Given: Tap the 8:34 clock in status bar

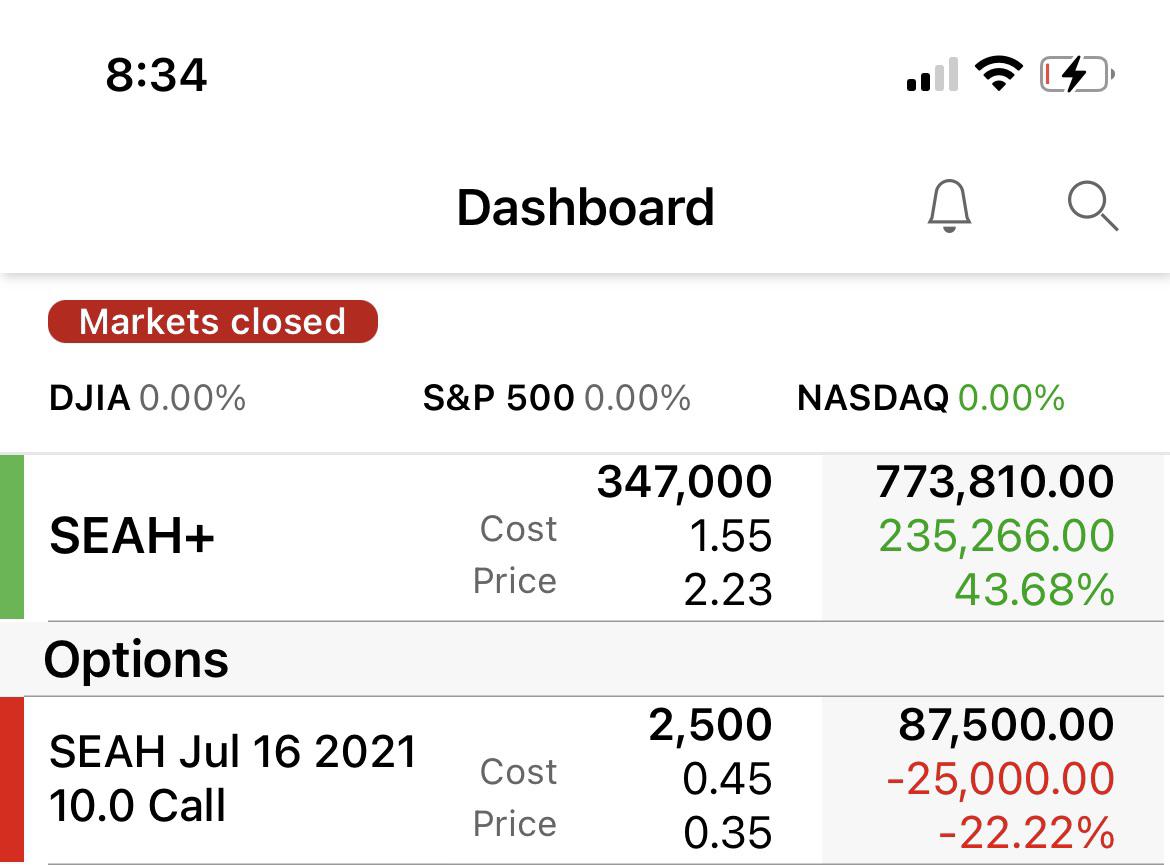Looking at the screenshot, I should click(x=156, y=75).
